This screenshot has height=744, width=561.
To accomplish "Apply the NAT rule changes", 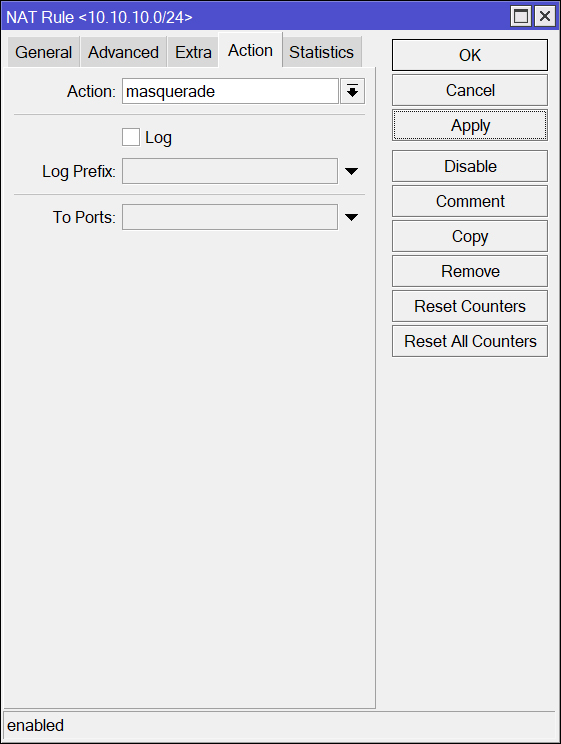I will tap(470, 125).
